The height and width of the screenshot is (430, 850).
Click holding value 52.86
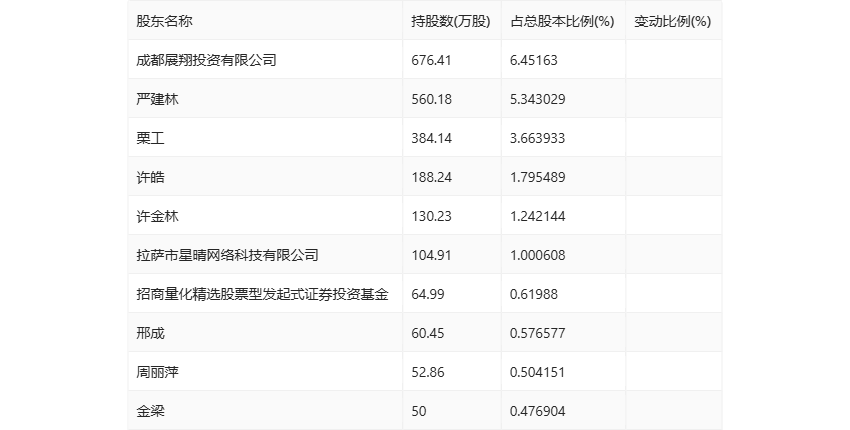point(428,373)
